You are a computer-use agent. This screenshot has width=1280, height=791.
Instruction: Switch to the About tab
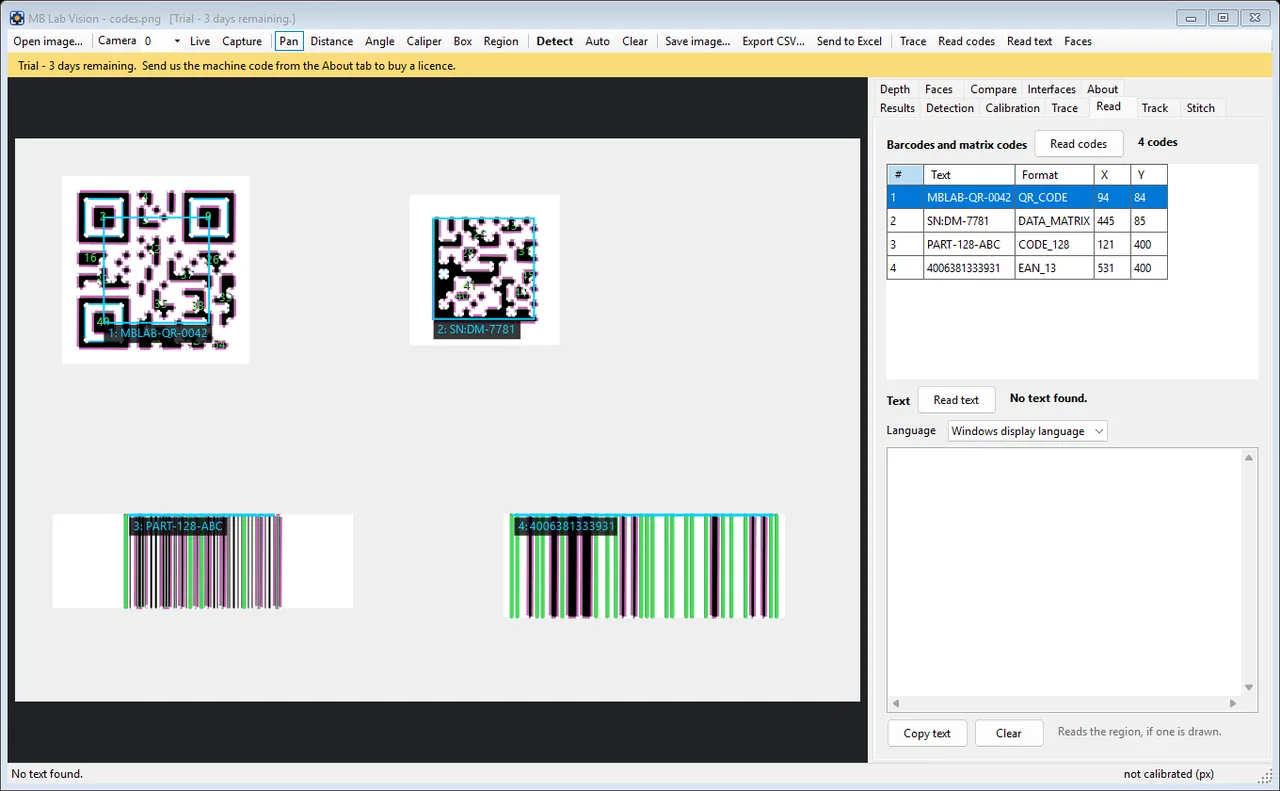(x=1103, y=89)
